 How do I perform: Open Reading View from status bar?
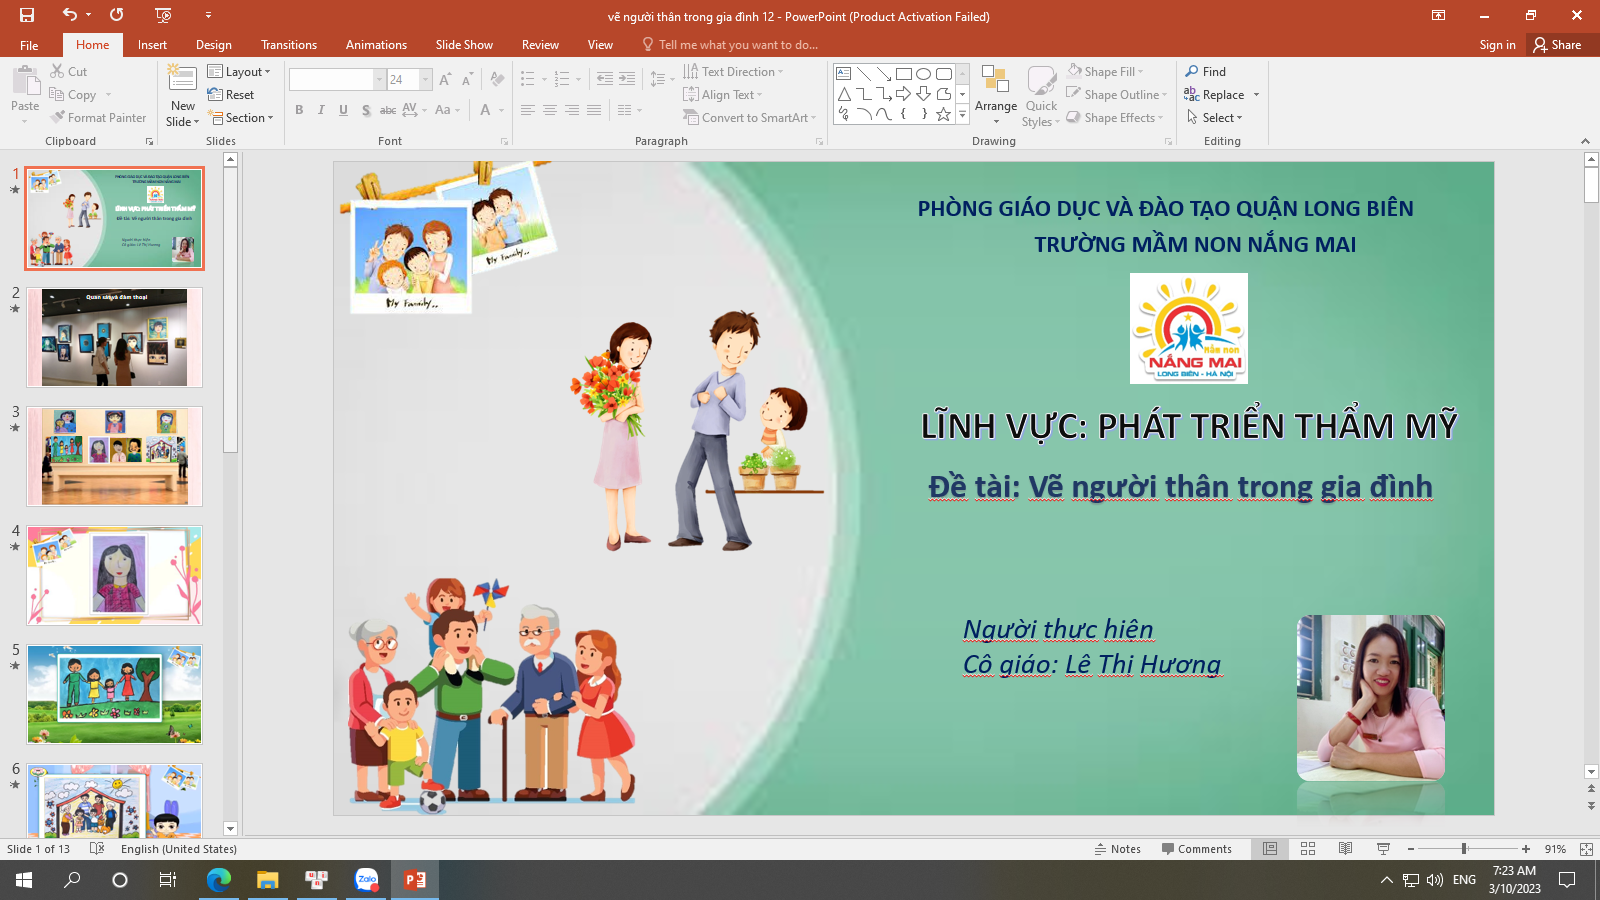tap(1346, 849)
